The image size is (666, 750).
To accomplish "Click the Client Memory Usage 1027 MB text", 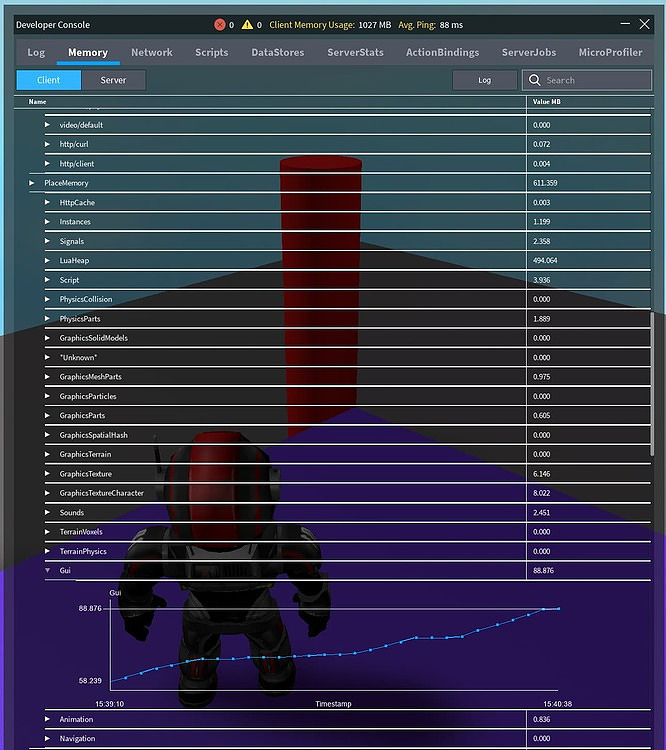I will pos(330,25).
